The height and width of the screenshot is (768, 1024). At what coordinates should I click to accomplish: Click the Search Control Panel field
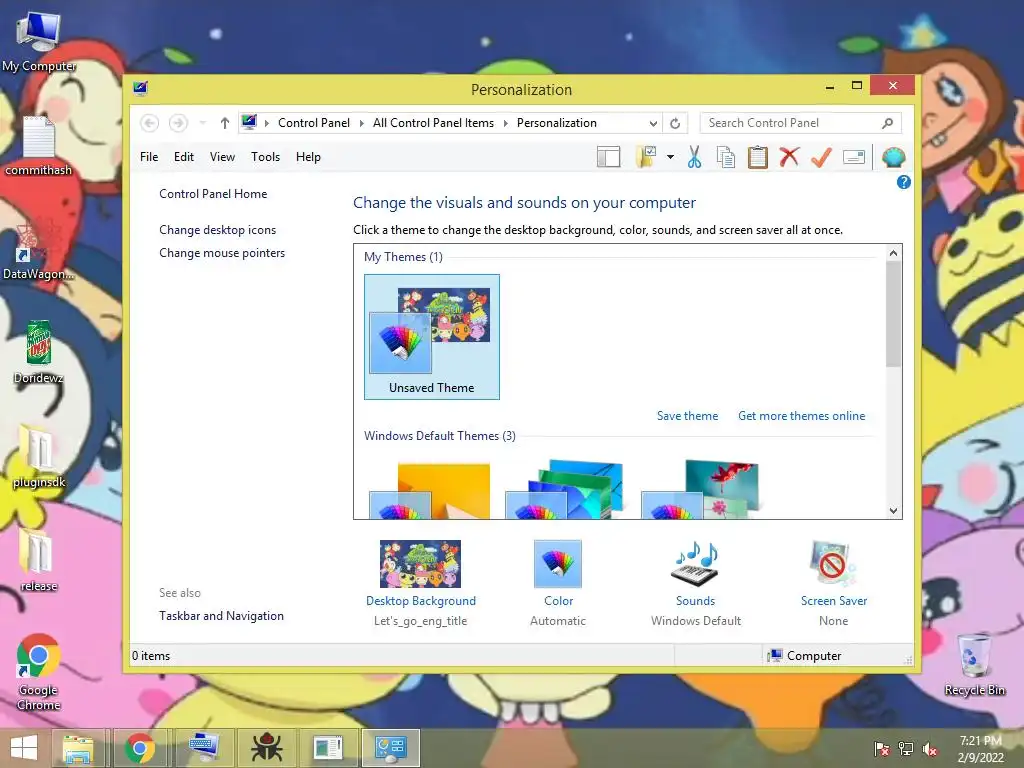tap(801, 123)
